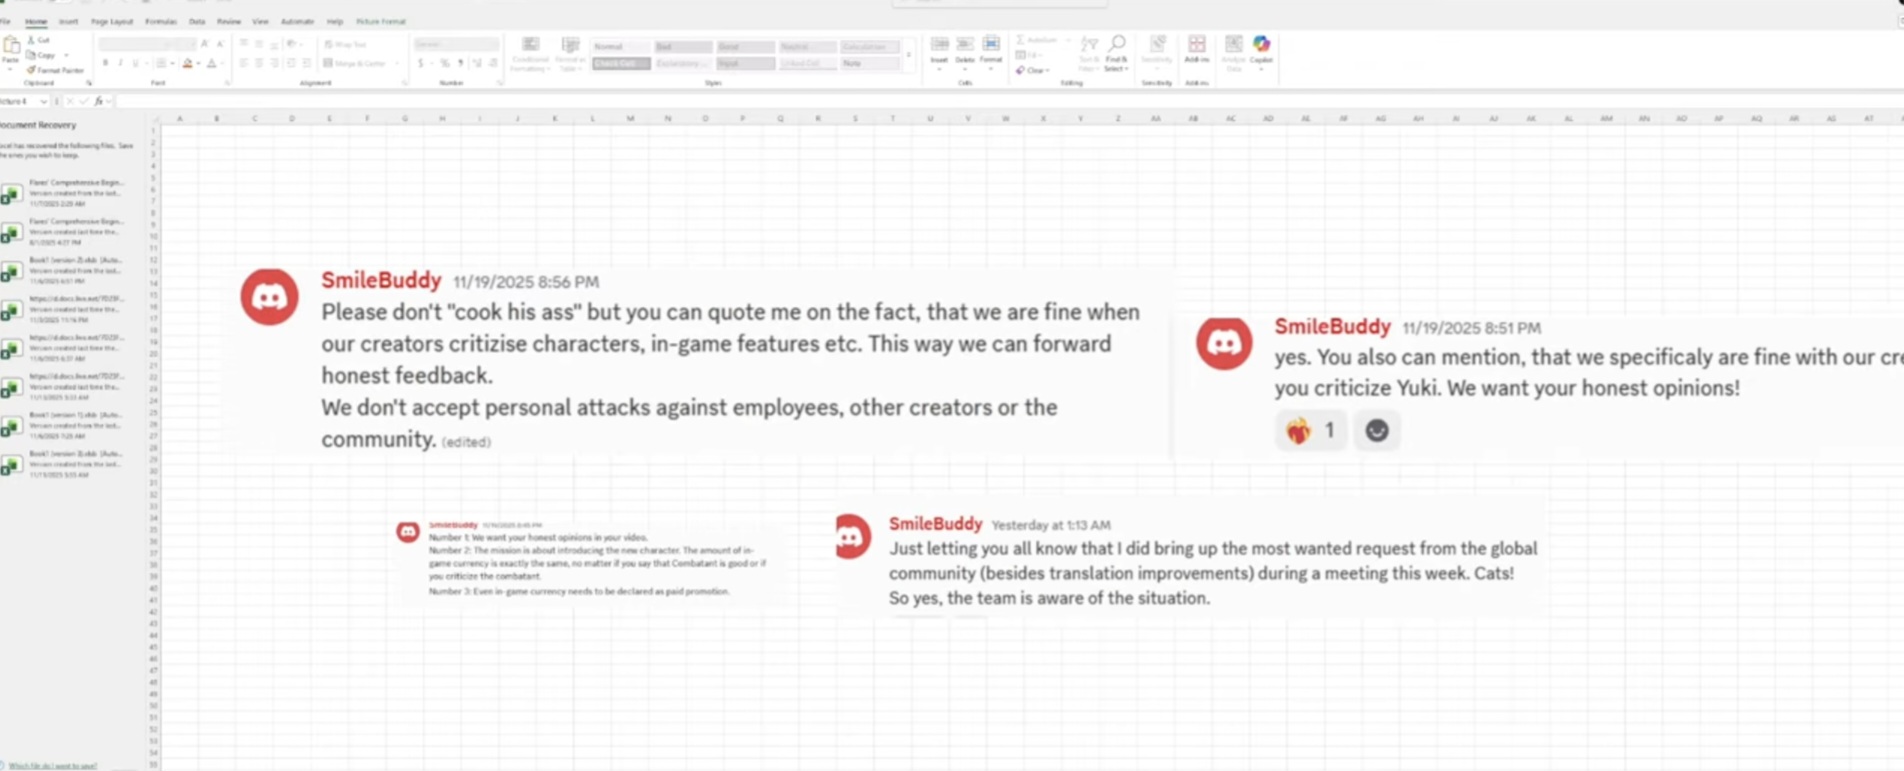
Task: Click the 'Which file do I want to save?' link
Action: point(53,765)
